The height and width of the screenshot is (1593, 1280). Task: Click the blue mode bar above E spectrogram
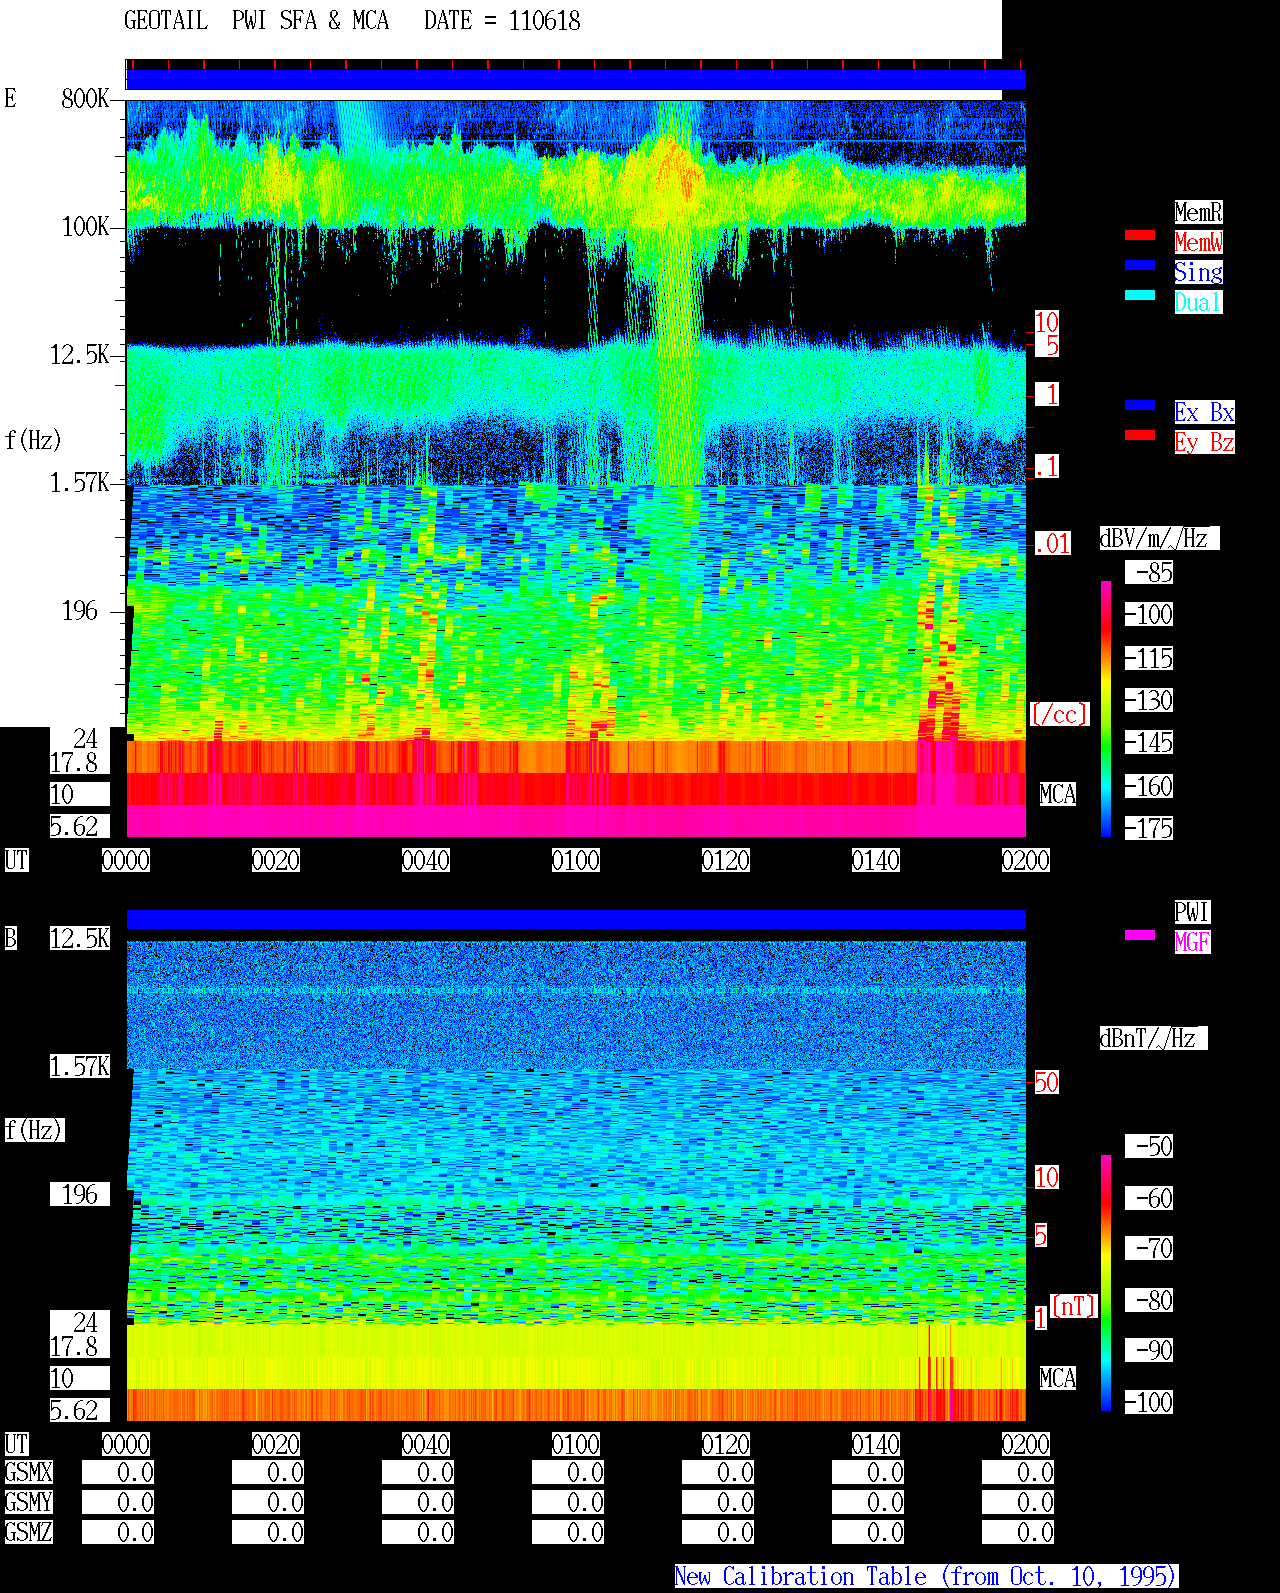576,79
